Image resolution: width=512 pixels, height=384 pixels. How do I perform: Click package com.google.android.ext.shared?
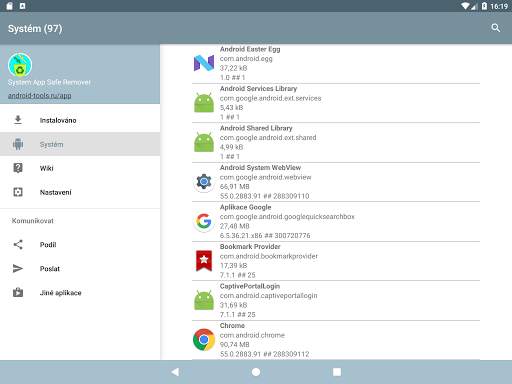[x=268, y=138]
